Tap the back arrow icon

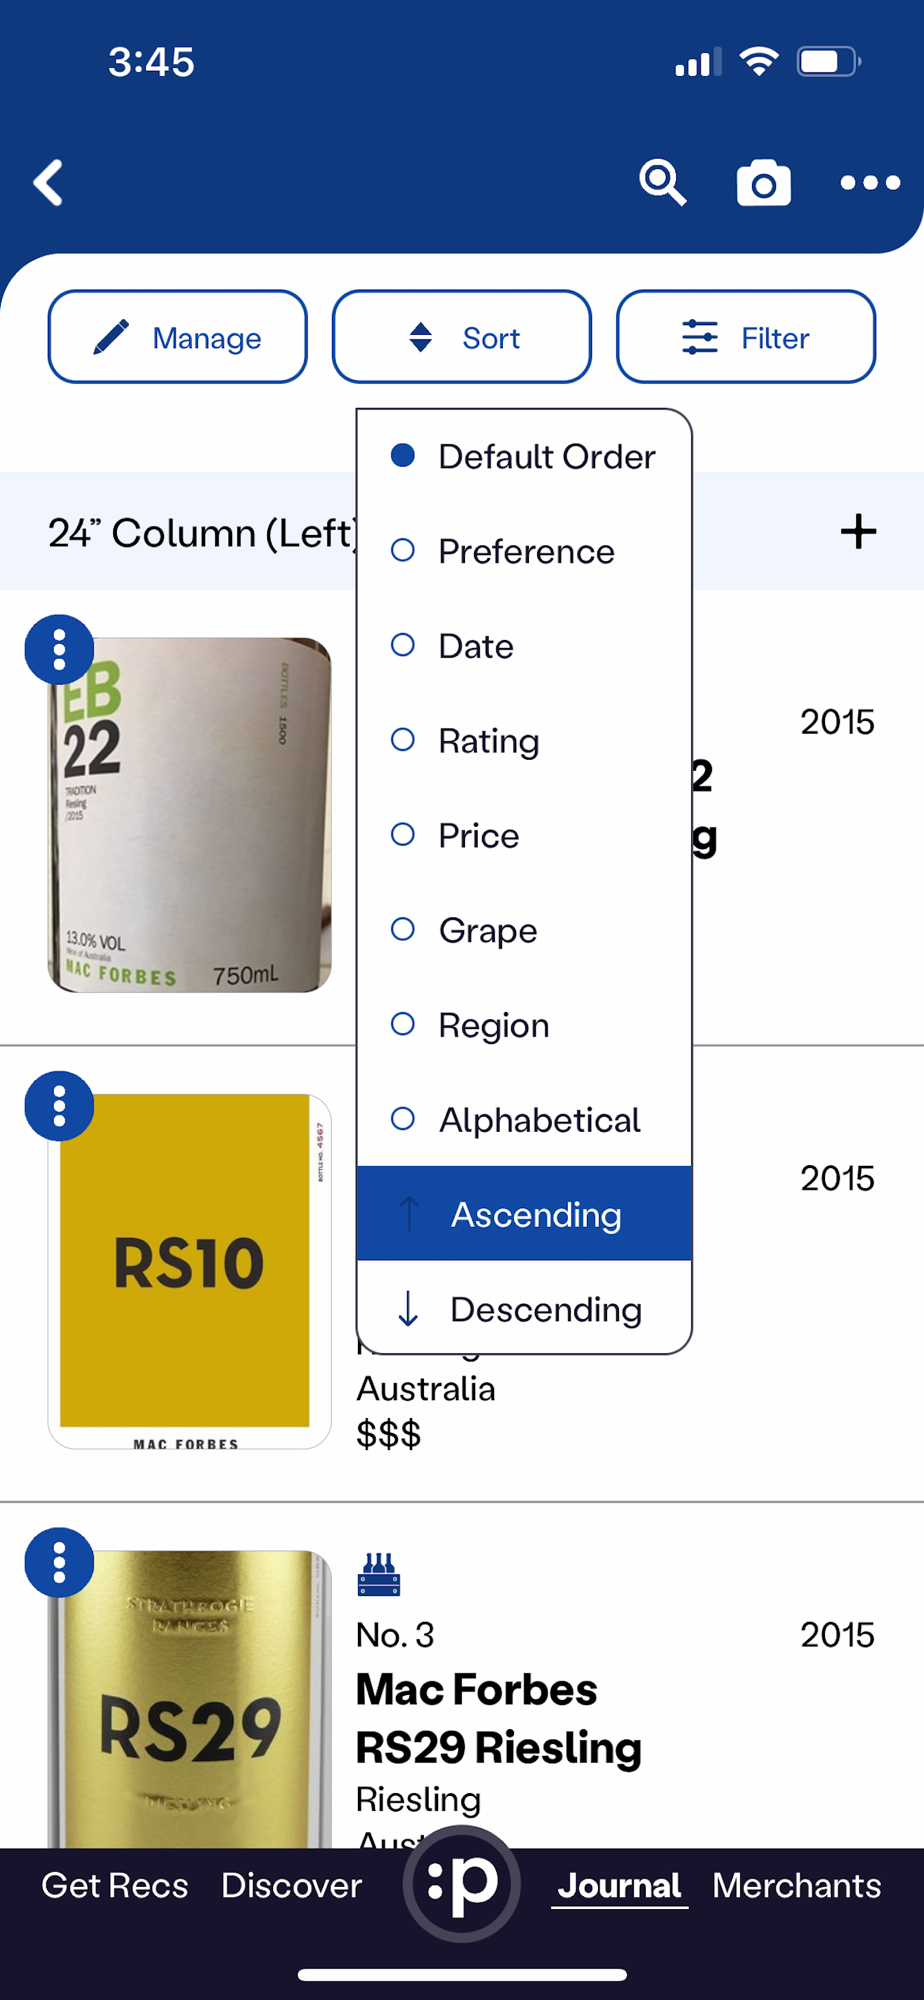coord(48,183)
